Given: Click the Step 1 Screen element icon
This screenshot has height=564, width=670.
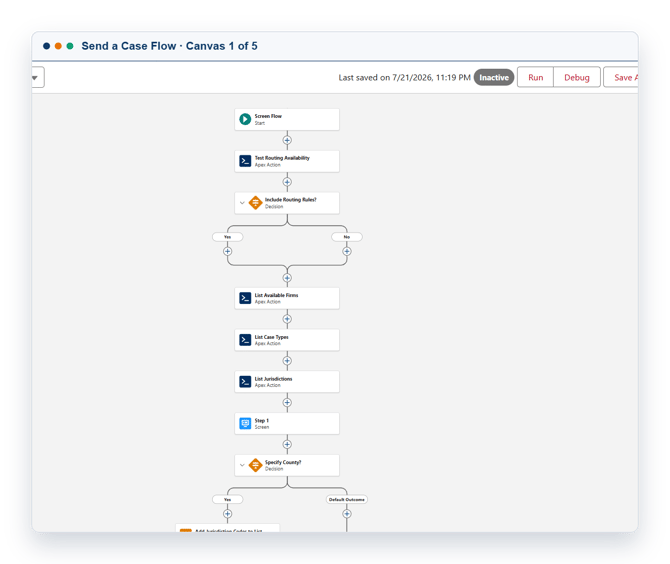Looking at the screenshot, I should pyautogui.click(x=245, y=423).
